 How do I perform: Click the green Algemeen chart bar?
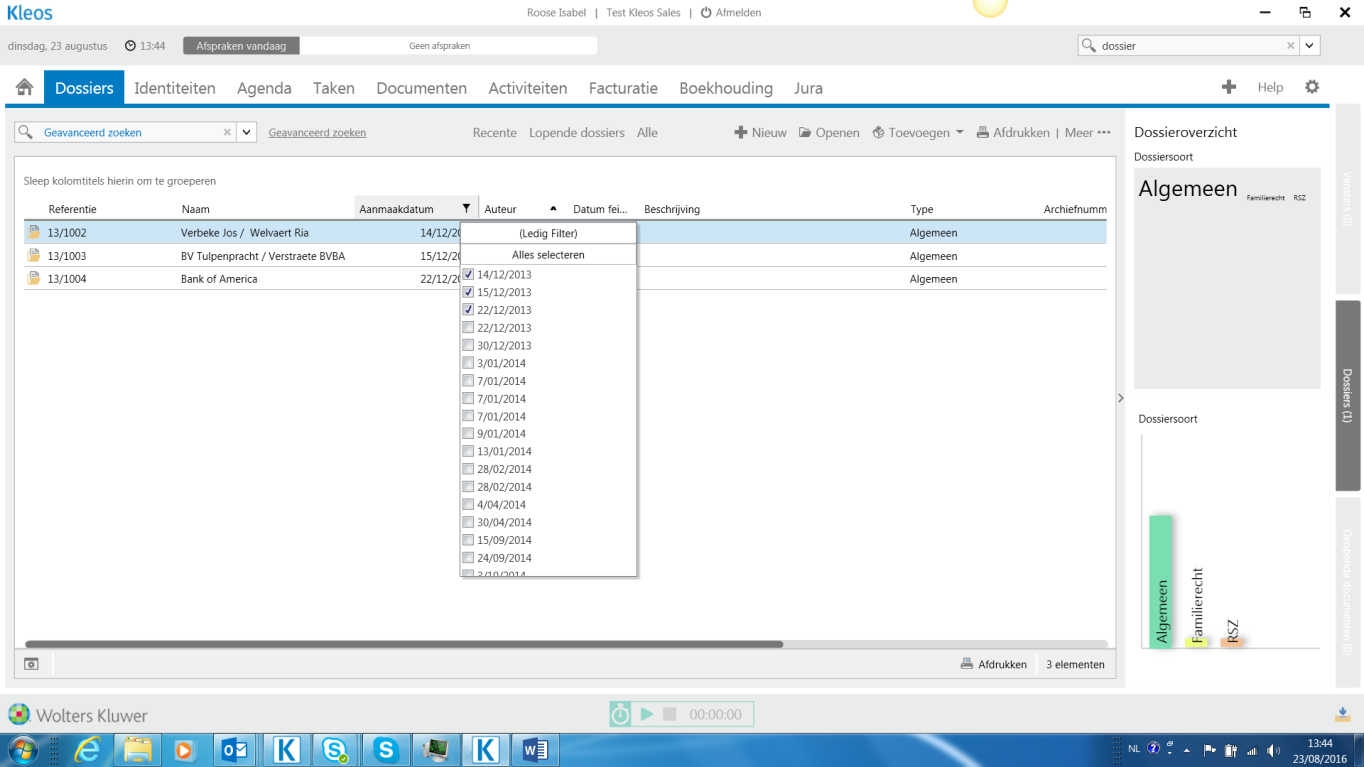(x=1161, y=581)
